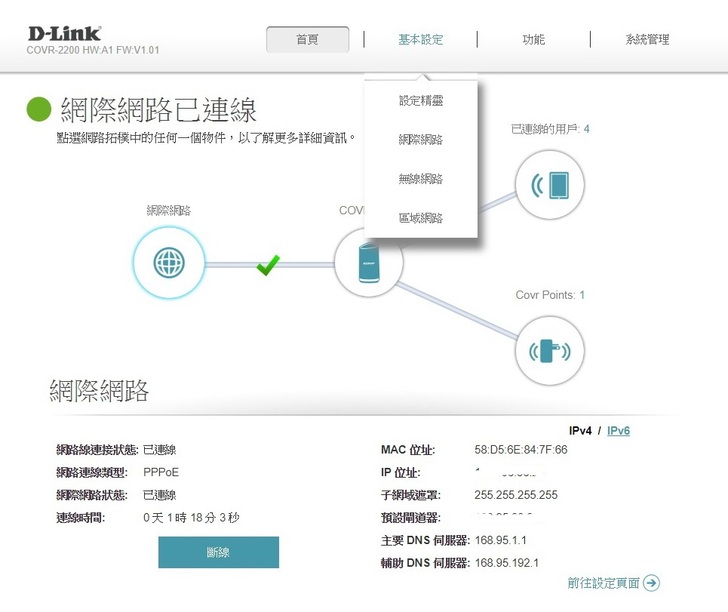
Task: Click the 已連線的用戶: 4 label
Action: pos(550,129)
